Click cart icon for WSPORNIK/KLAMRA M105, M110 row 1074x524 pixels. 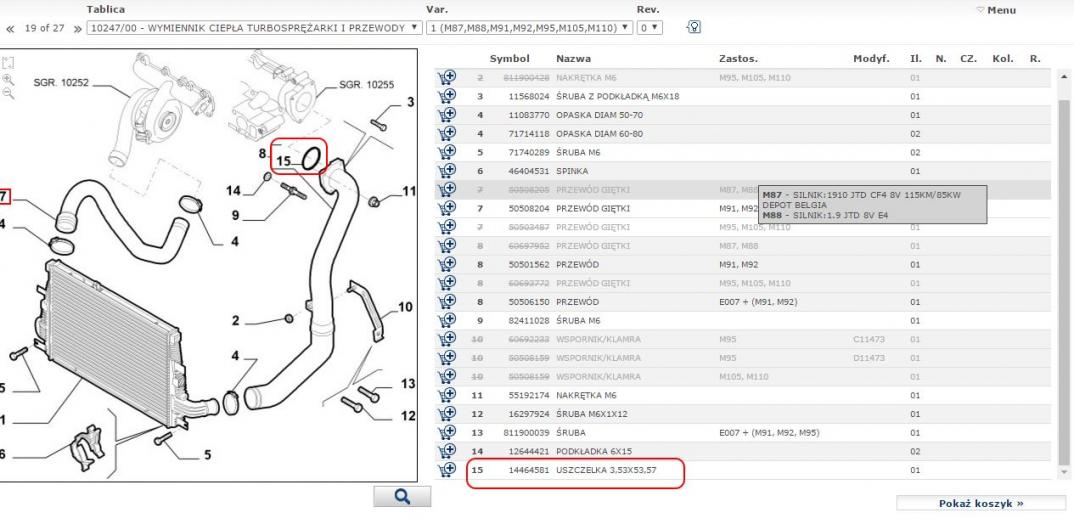point(447,376)
